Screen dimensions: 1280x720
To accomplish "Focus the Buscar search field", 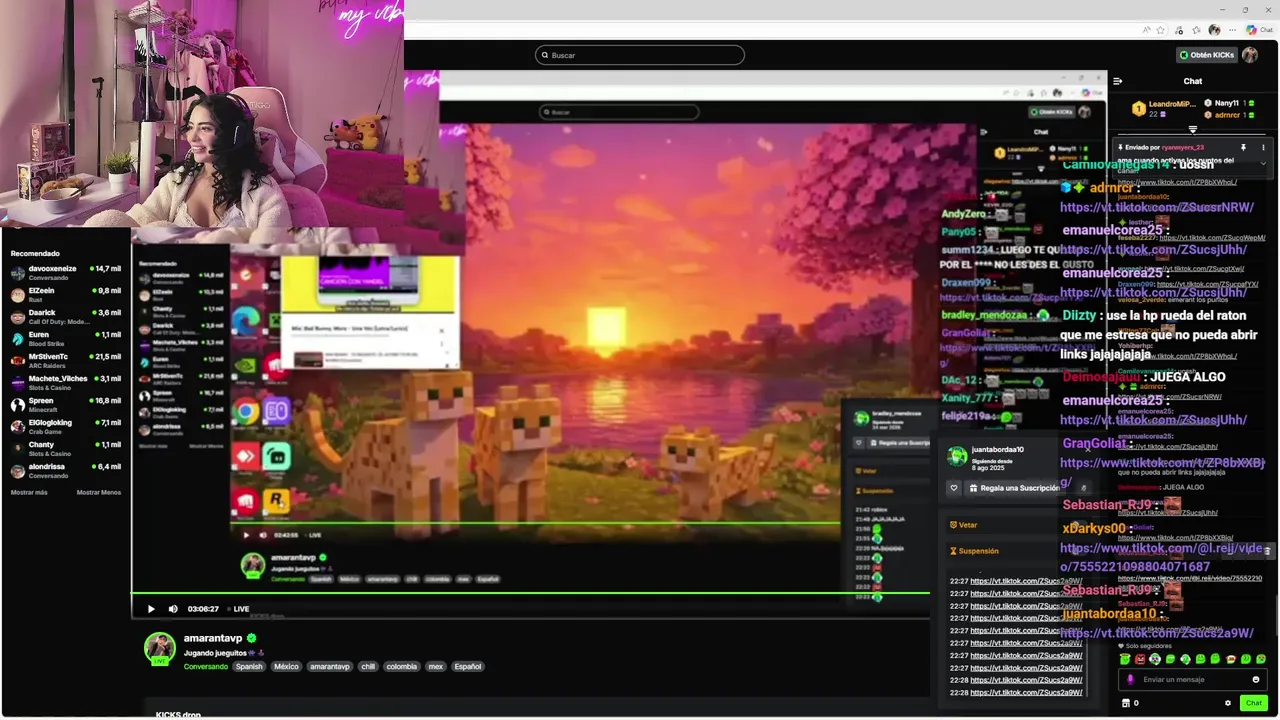I will pos(640,55).
